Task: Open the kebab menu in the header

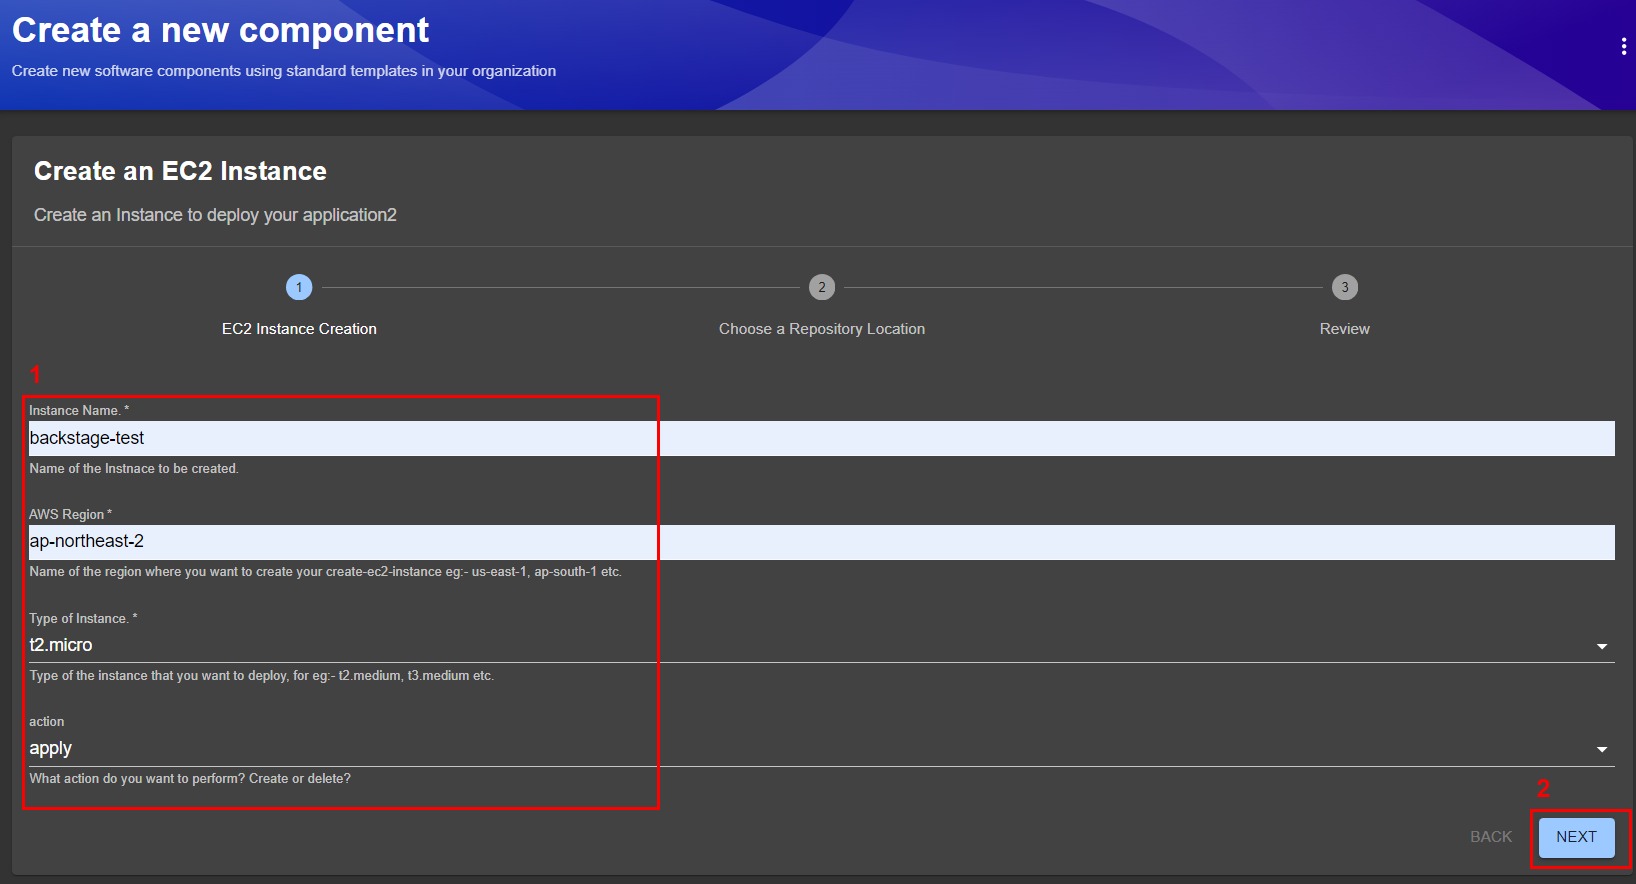Action: click(1623, 47)
